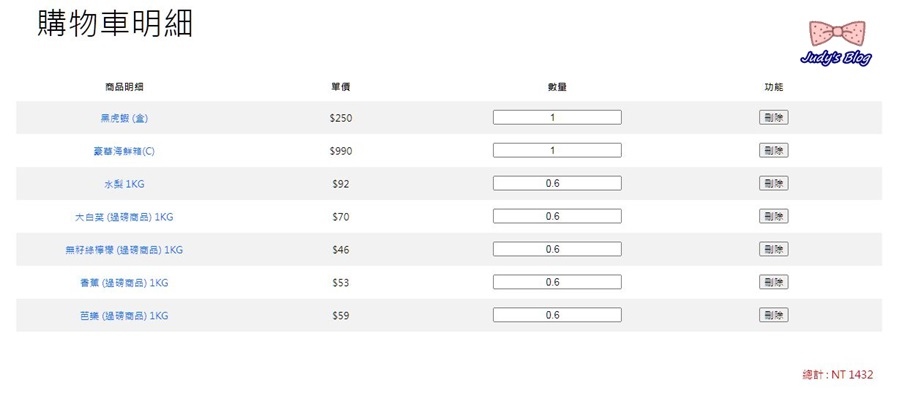Image resolution: width=909 pixels, height=393 pixels.
Task: Remove 大白菜 1KG with delete button
Action: [774, 217]
